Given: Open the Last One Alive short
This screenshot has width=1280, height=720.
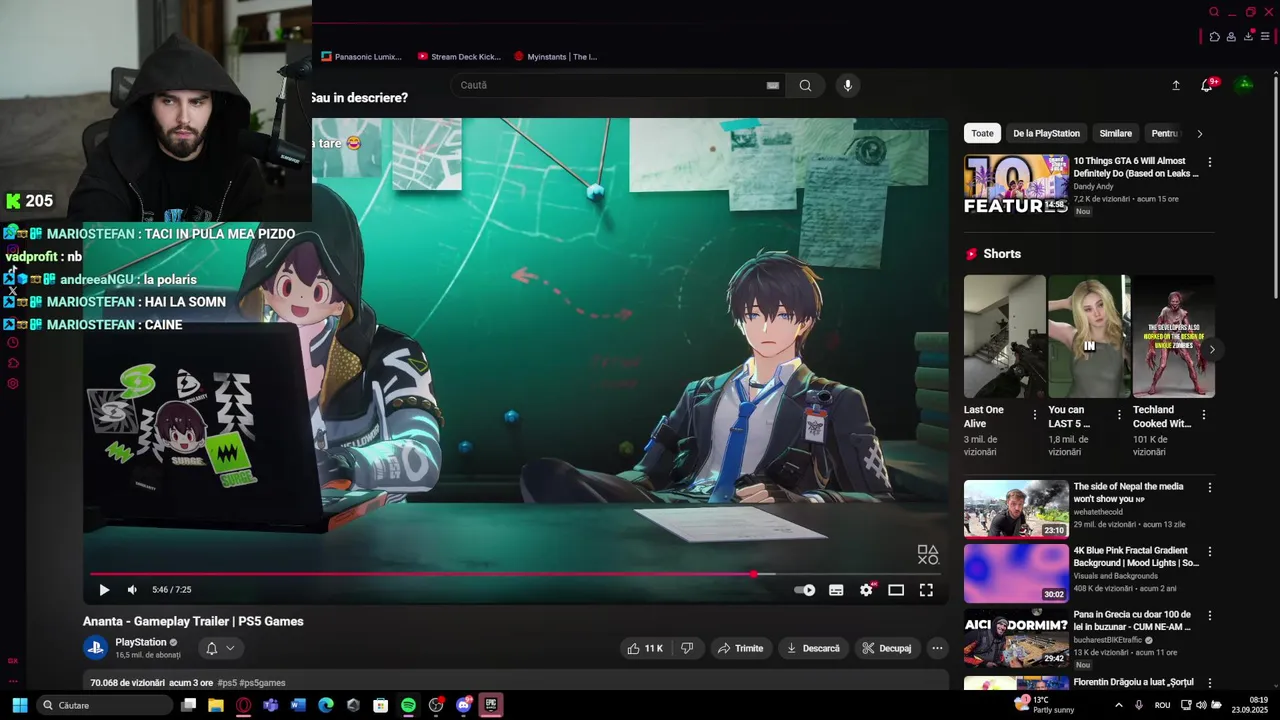Looking at the screenshot, I should (x=1004, y=336).
